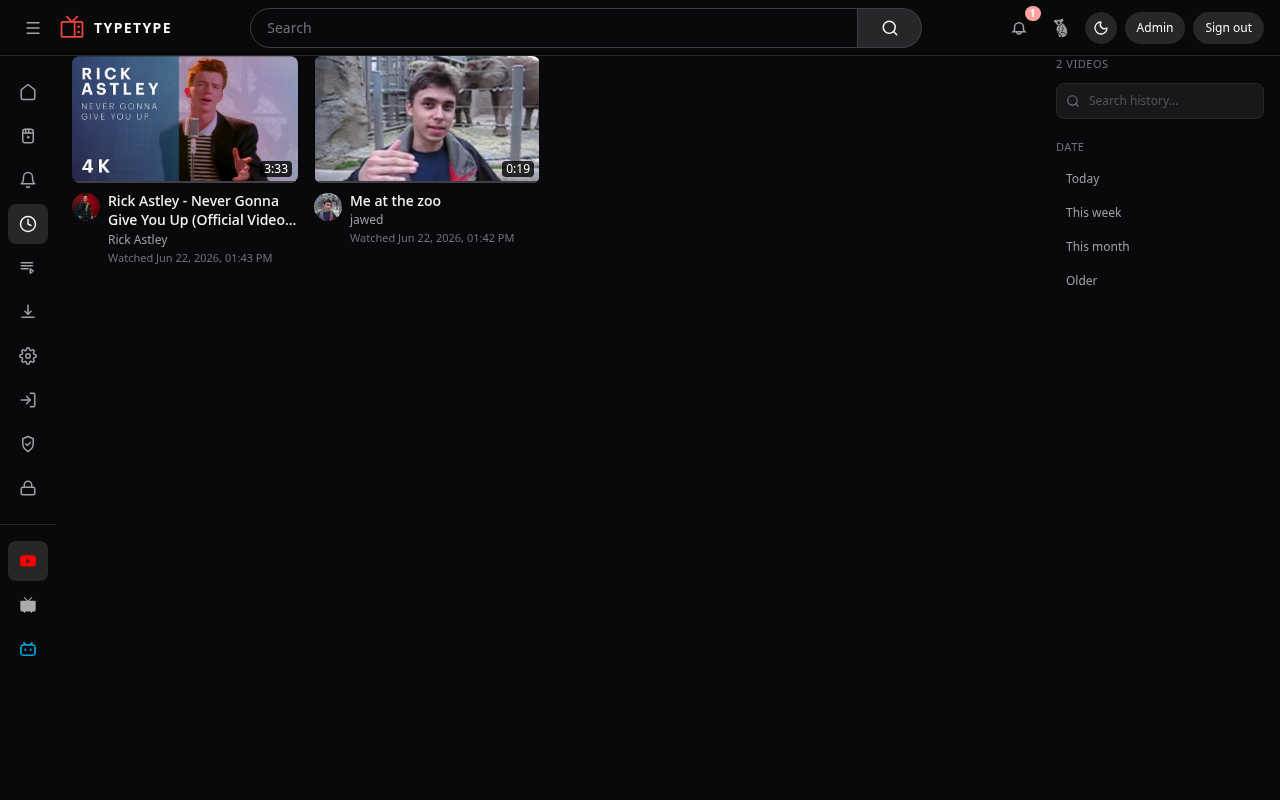The image size is (1280, 800).
Task: Click the Watched 01:42 PM timestamp
Action: (x=432, y=238)
